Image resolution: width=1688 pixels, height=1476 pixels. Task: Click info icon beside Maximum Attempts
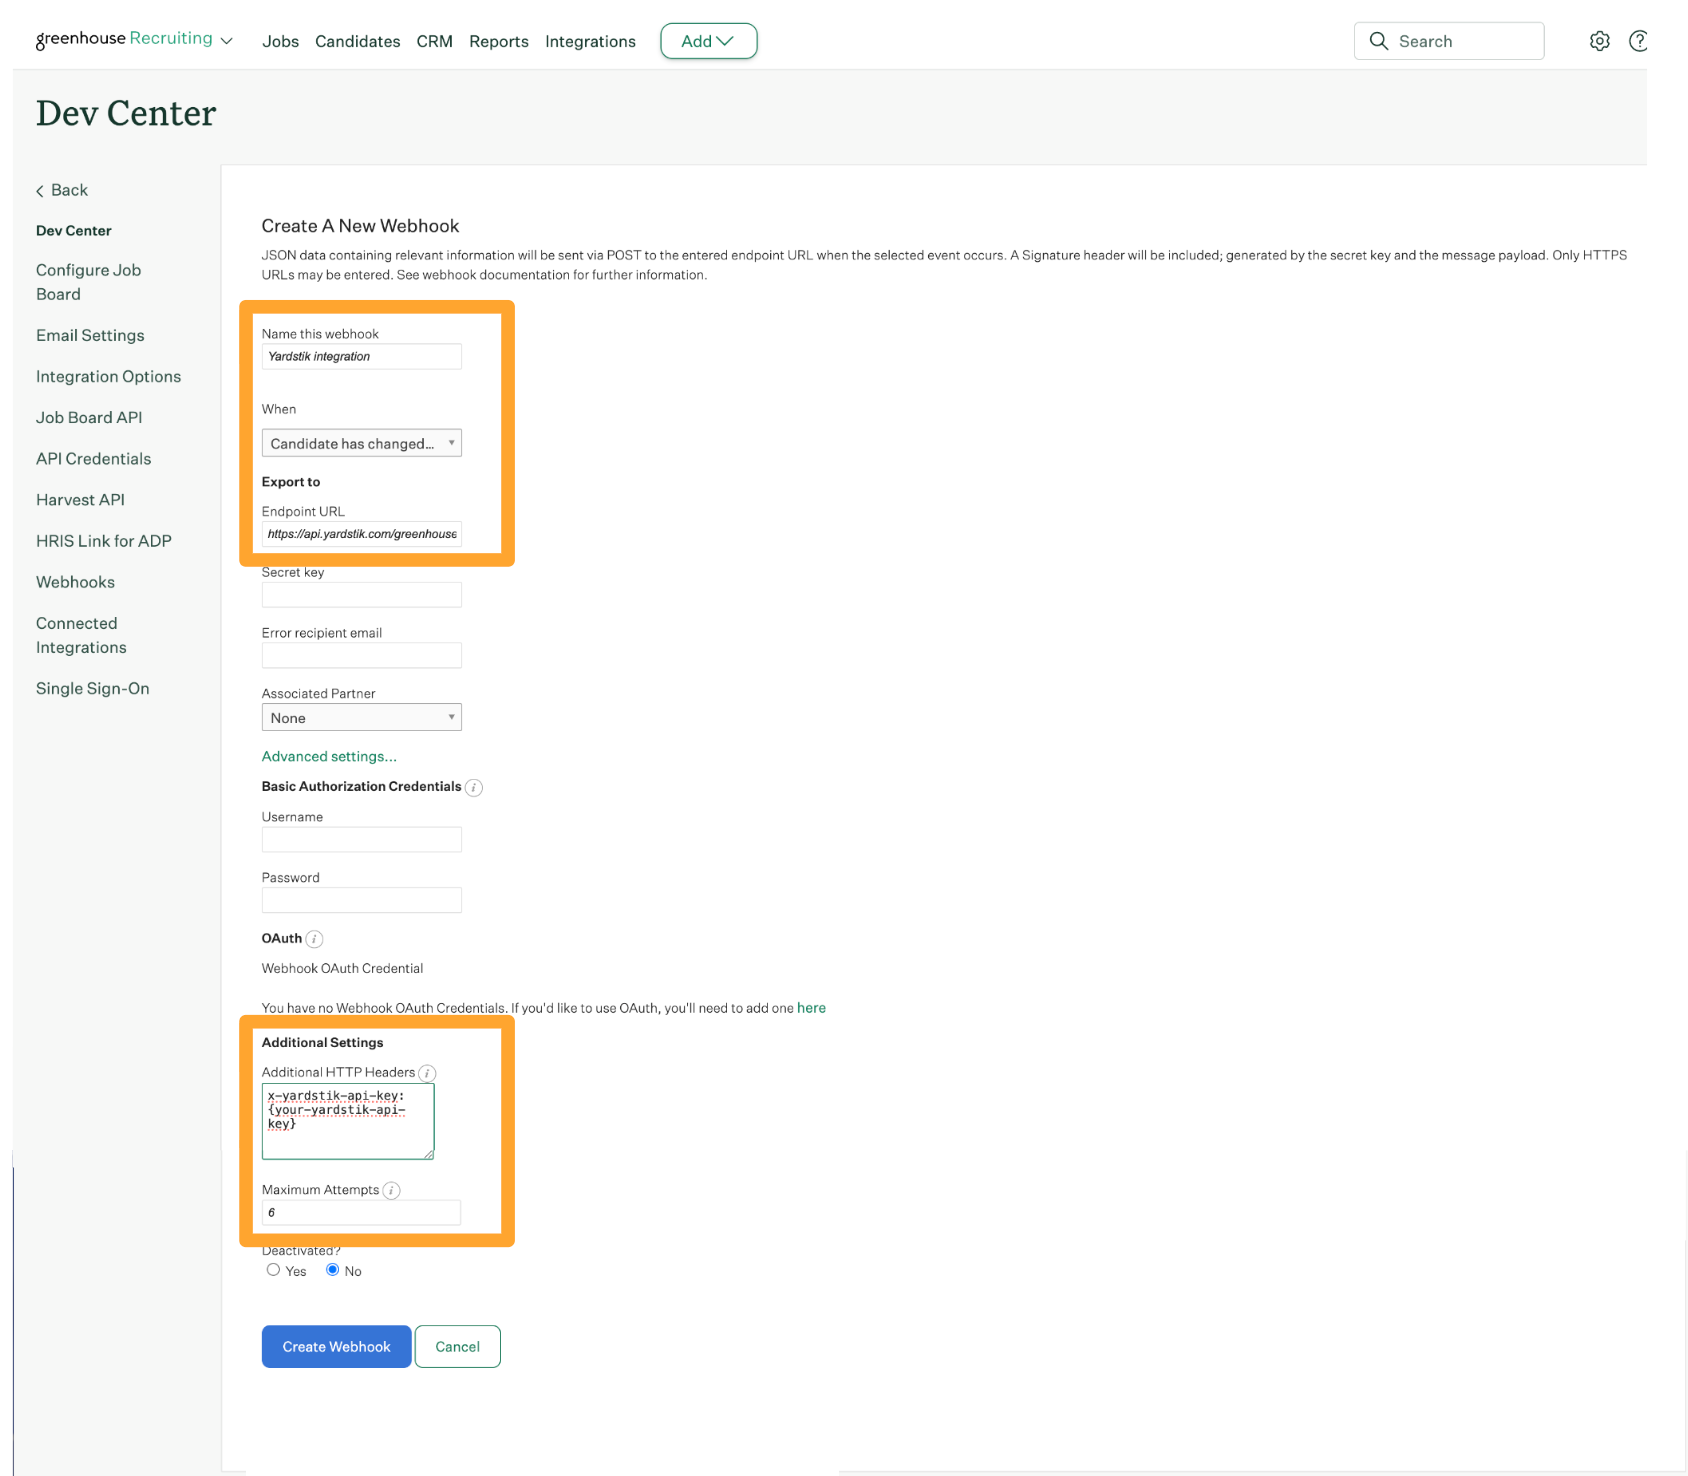391,1190
